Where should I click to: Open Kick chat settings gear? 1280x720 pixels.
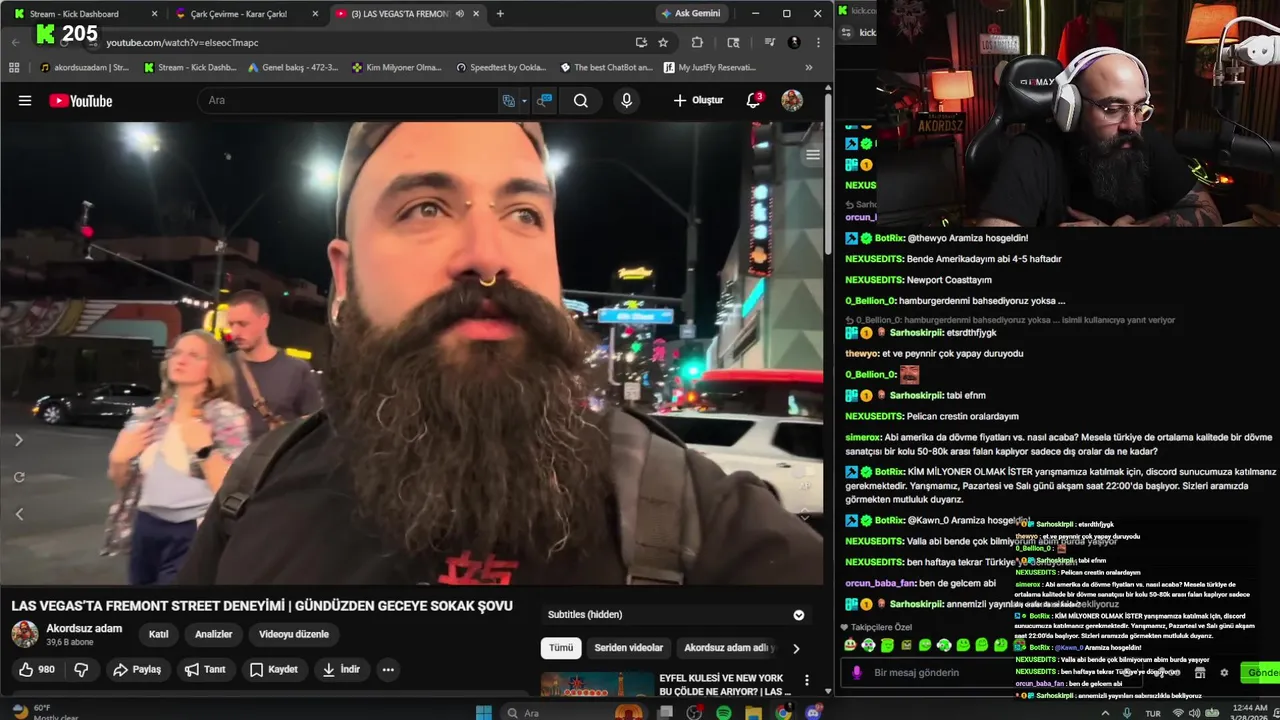coord(1224,673)
